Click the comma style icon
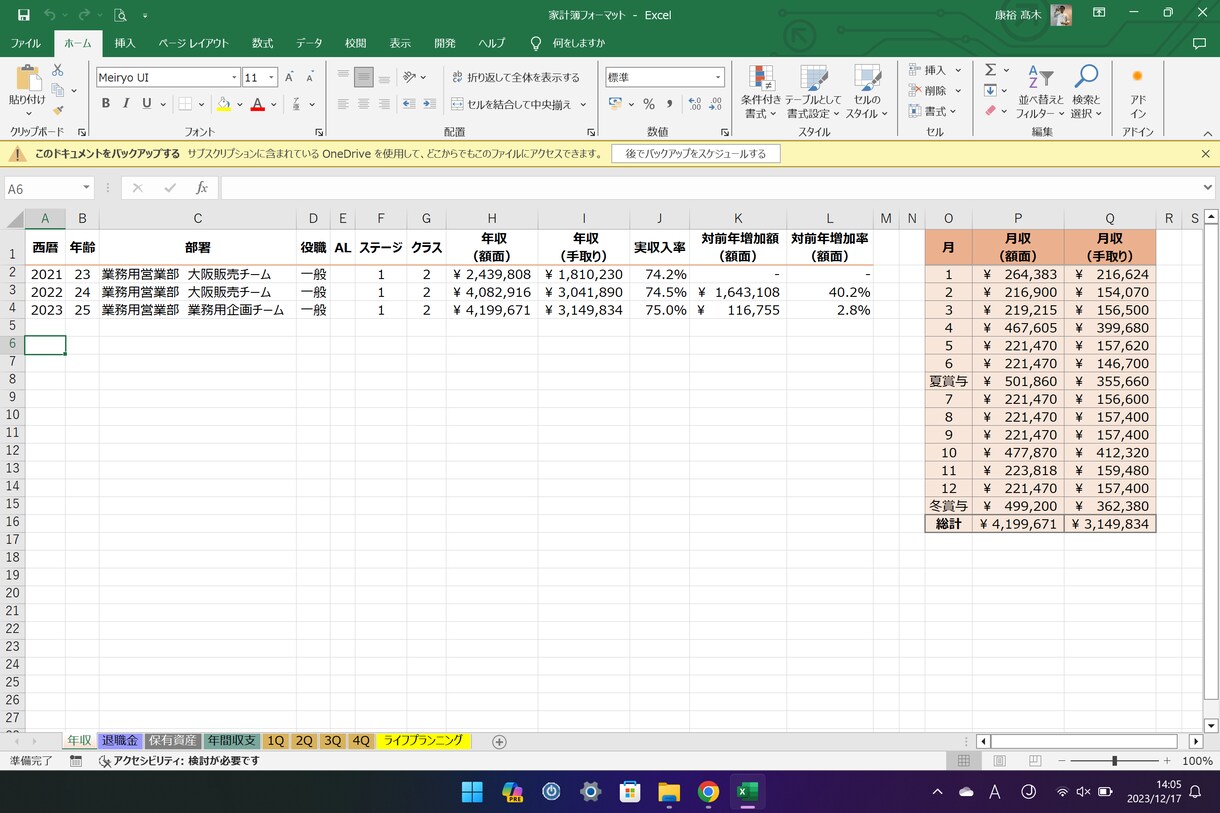This screenshot has height=813, width=1220. [669, 104]
